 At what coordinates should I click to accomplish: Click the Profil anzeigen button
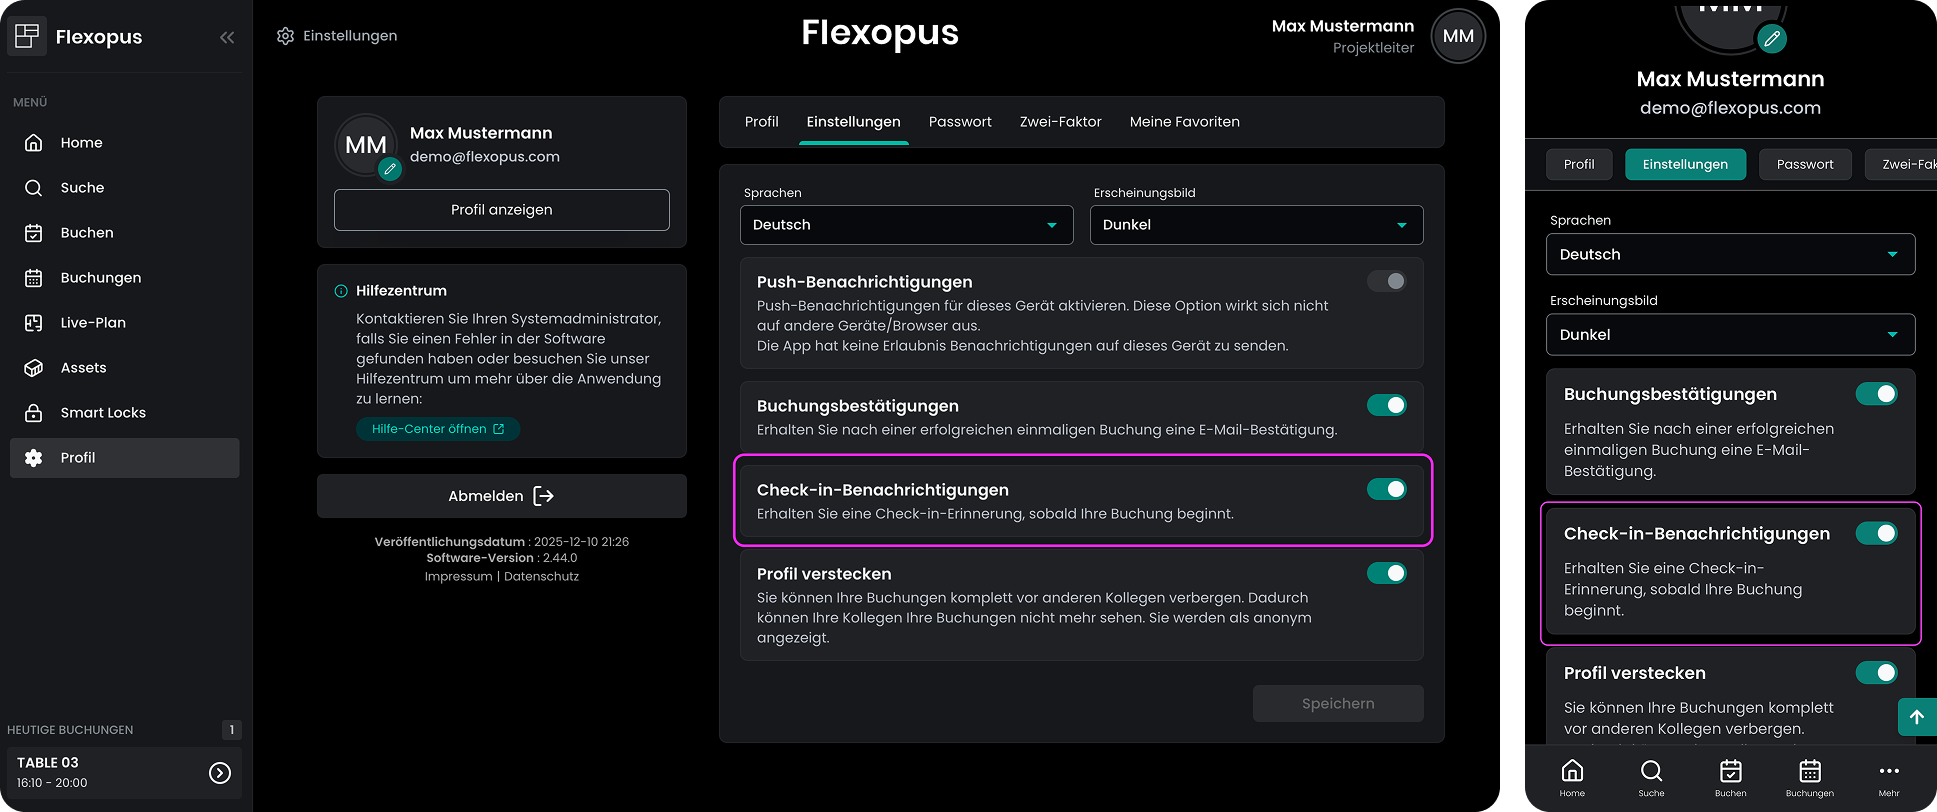pos(502,210)
